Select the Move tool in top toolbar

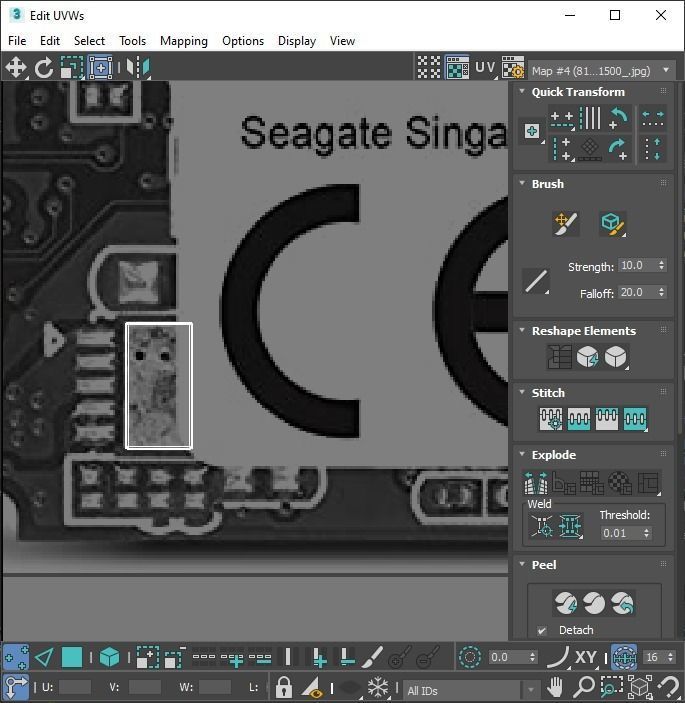[16, 68]
